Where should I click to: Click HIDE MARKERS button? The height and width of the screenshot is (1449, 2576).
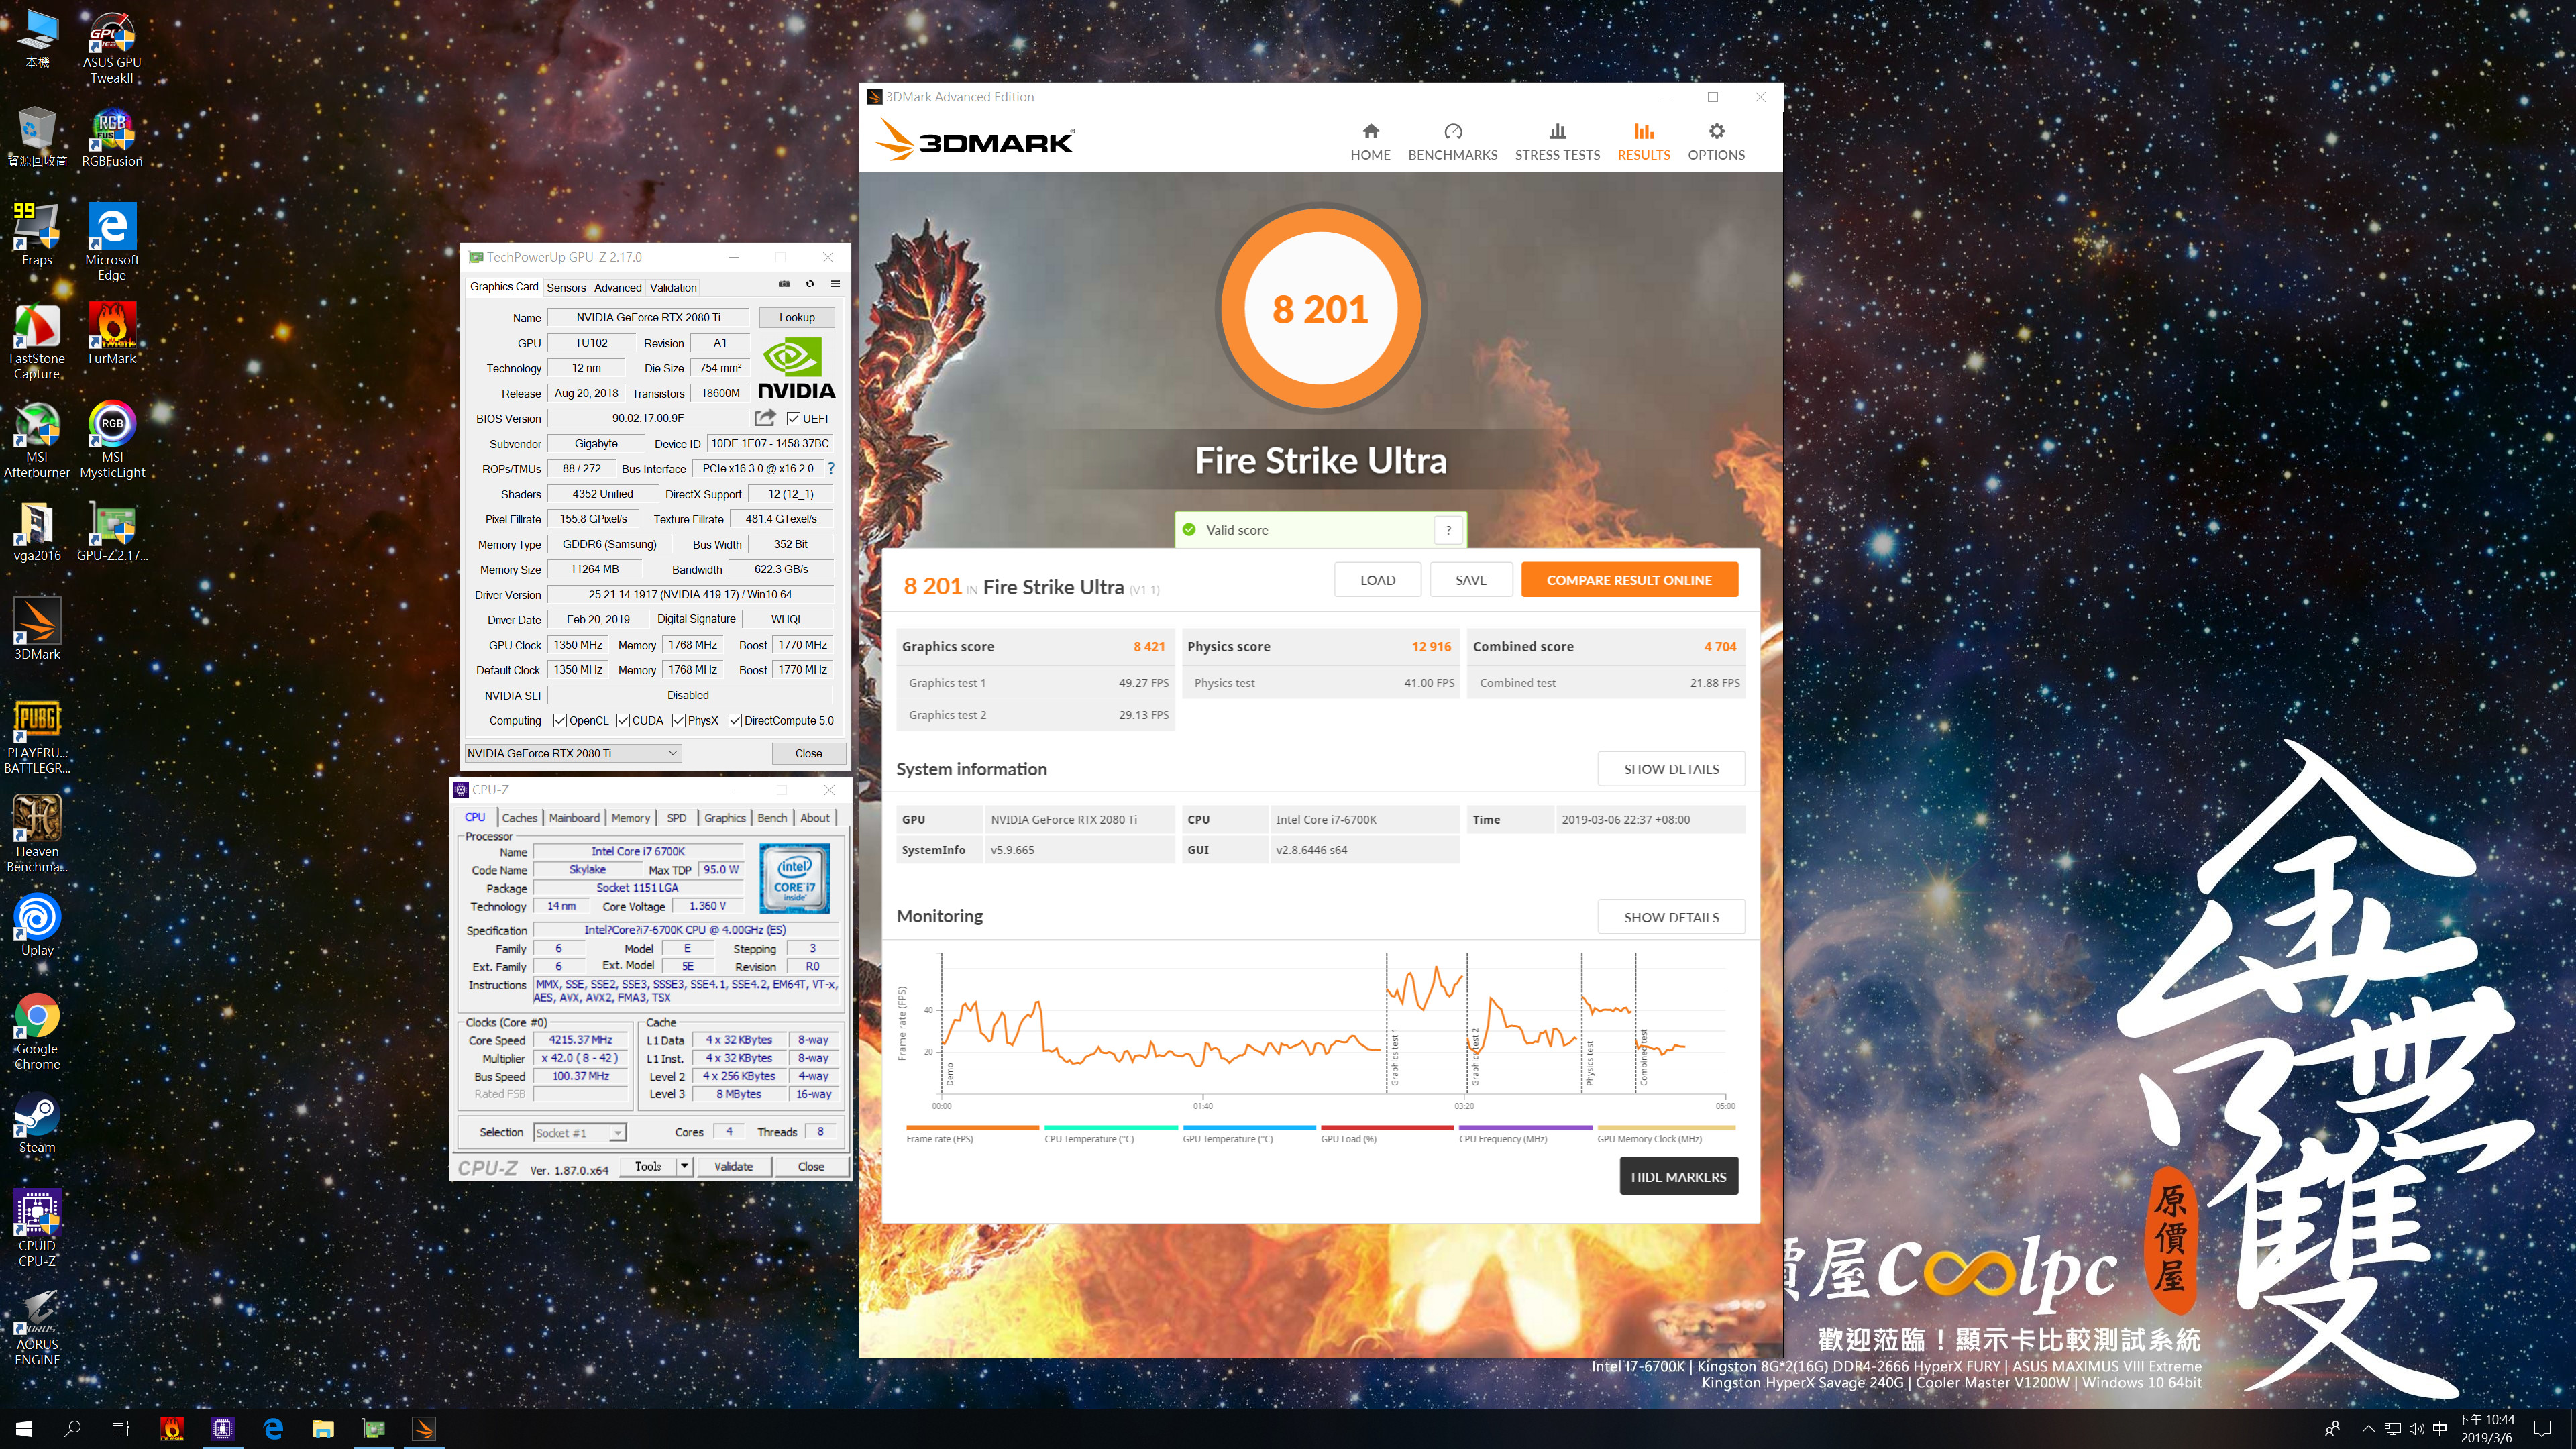tap(1678, 1177)
